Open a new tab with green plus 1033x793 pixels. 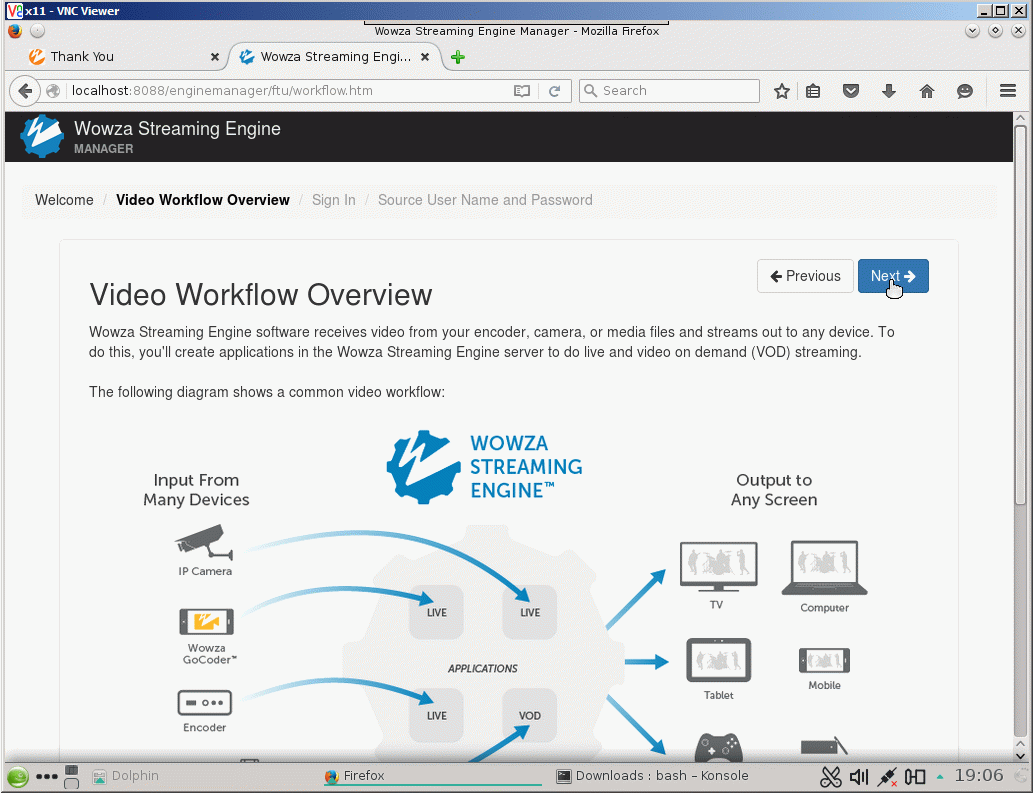click(458, 57)
